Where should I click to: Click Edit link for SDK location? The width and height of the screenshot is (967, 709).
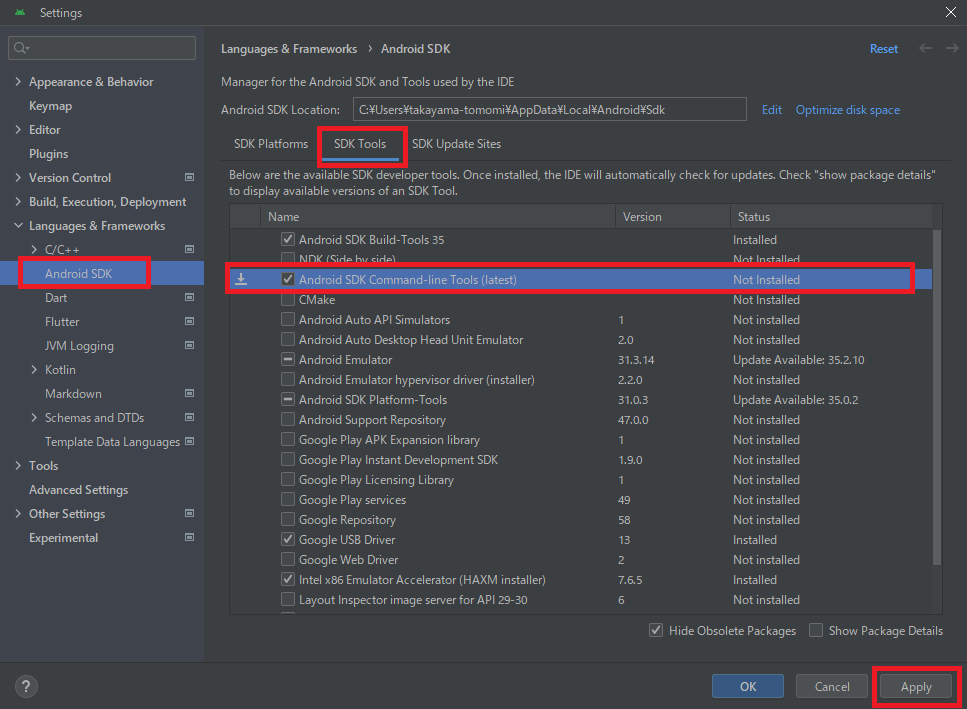pyautogui.click(x=772, y=110)
